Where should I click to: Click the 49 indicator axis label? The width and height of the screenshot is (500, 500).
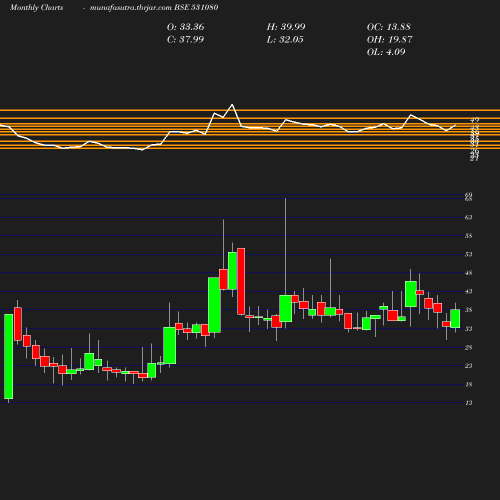click(475, 120)
